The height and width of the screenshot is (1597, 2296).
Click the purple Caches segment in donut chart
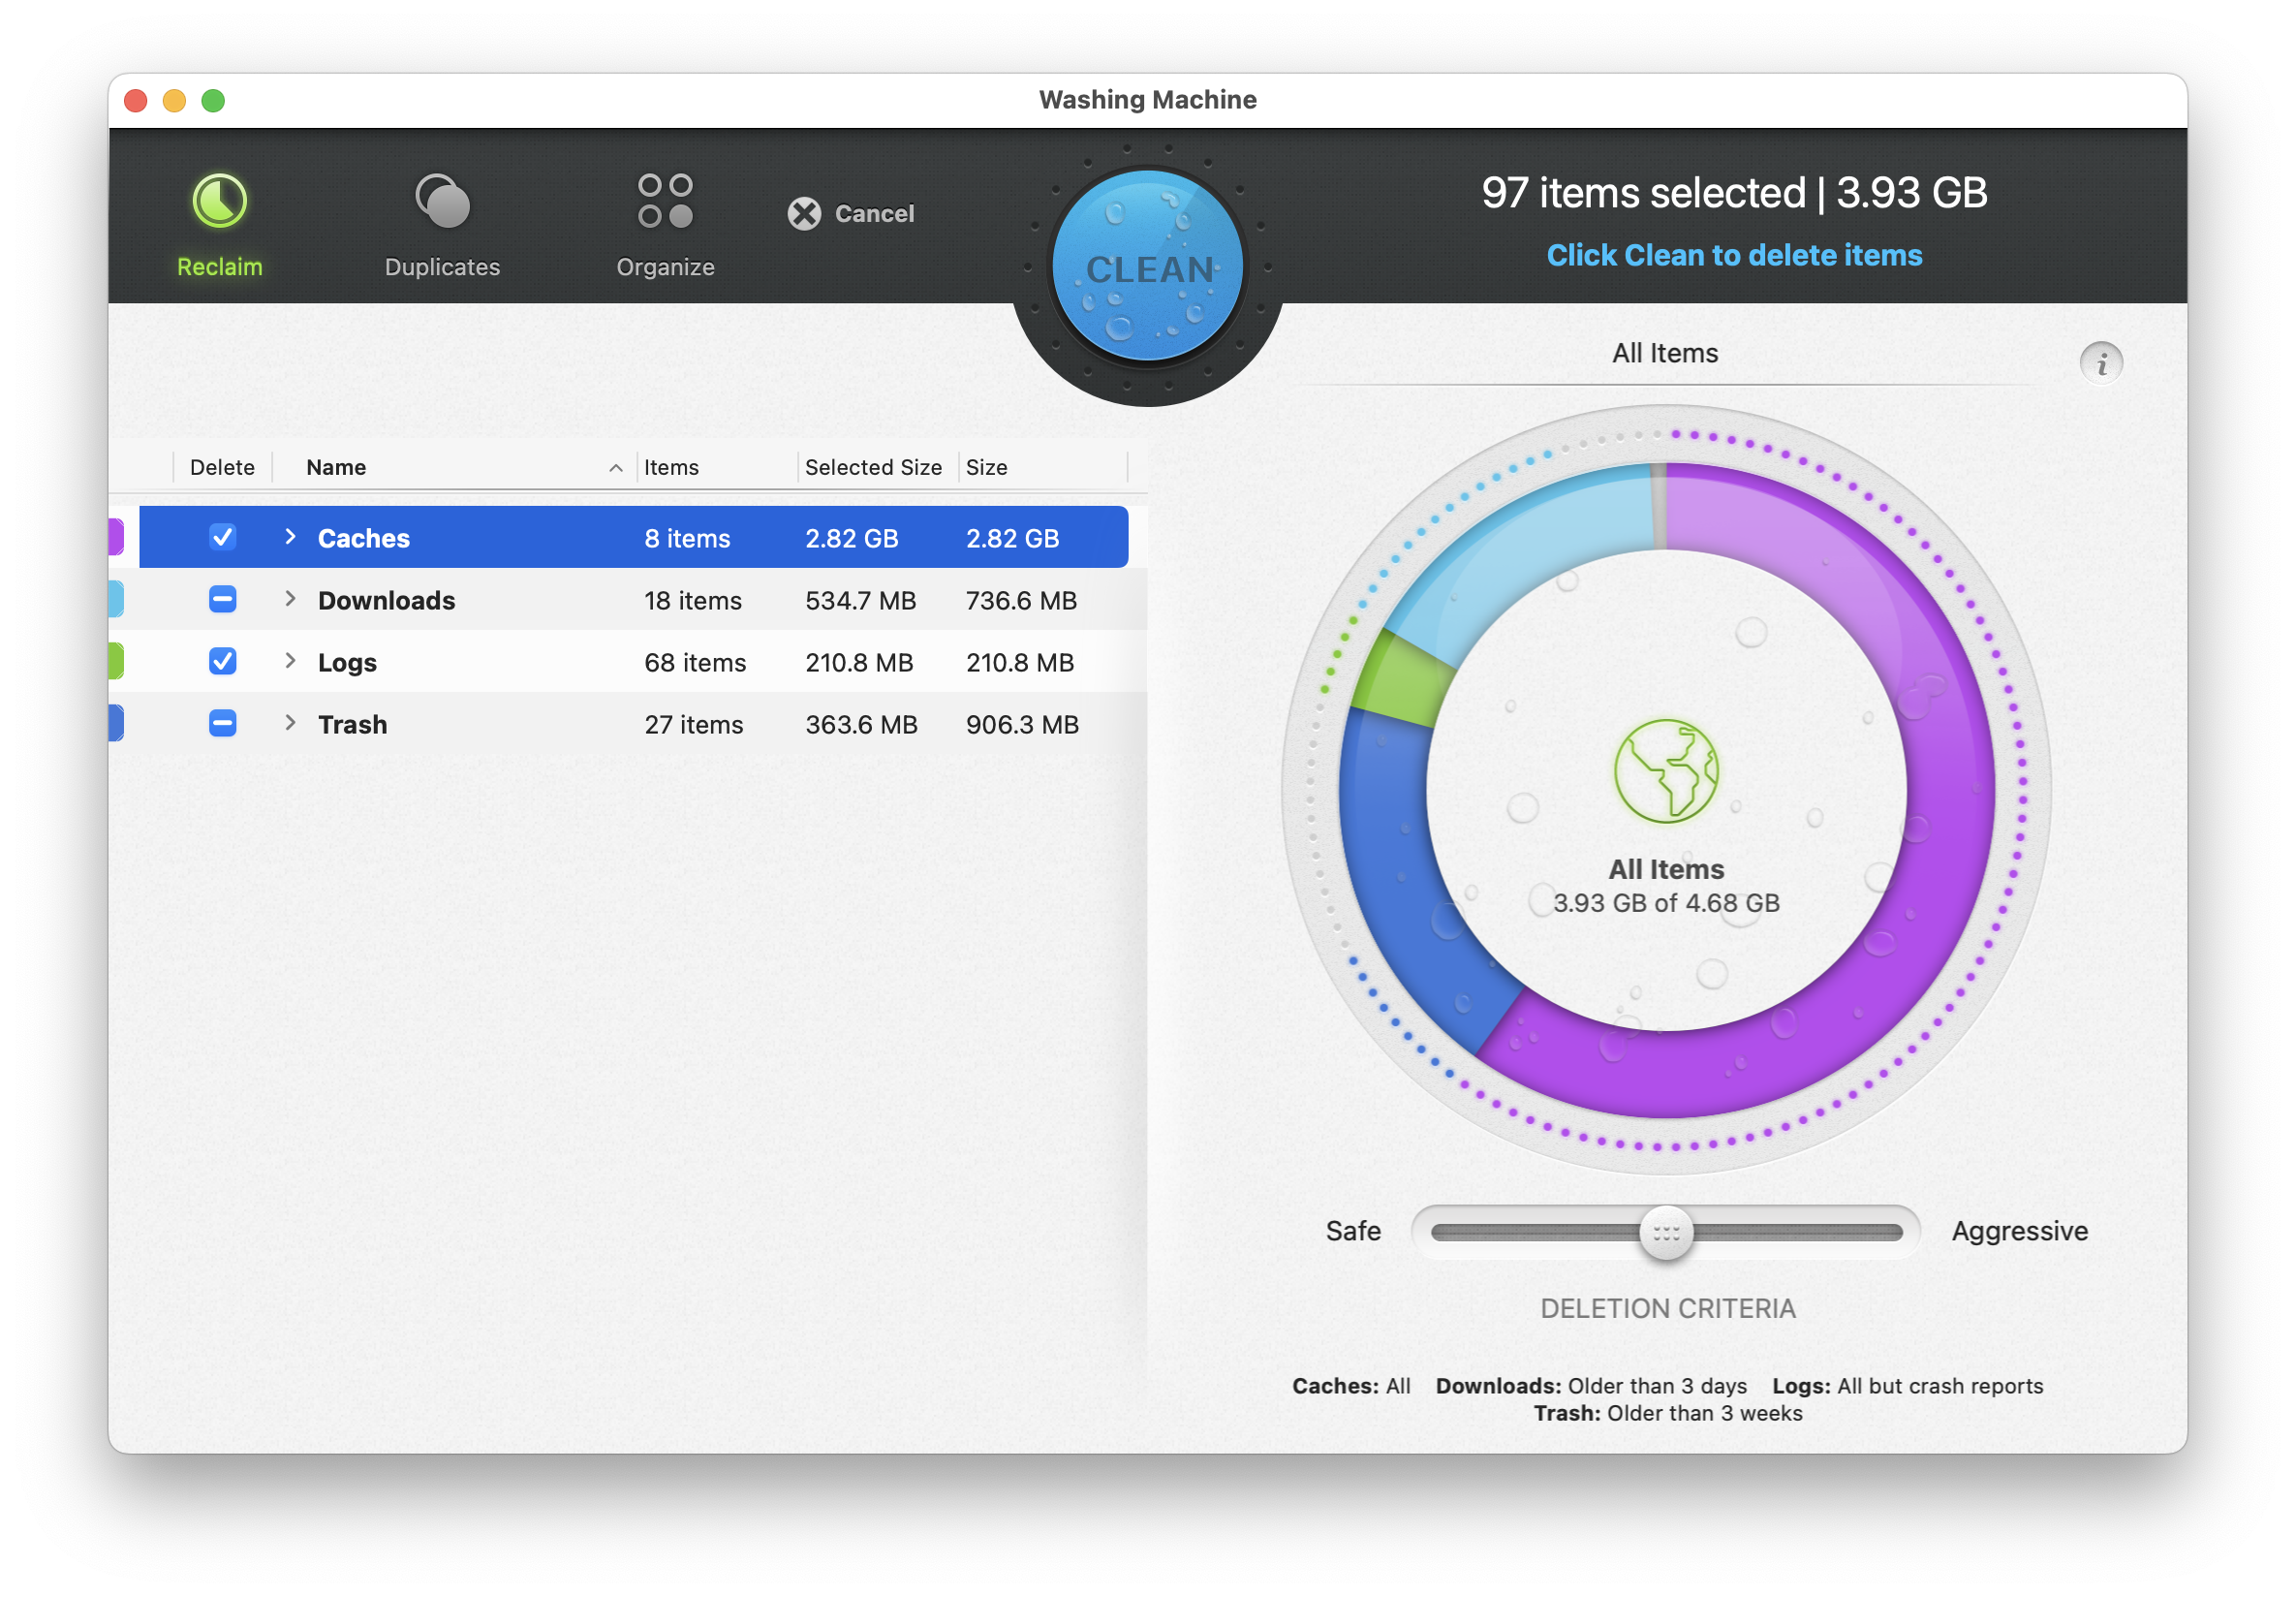(x=1948, y=800)
